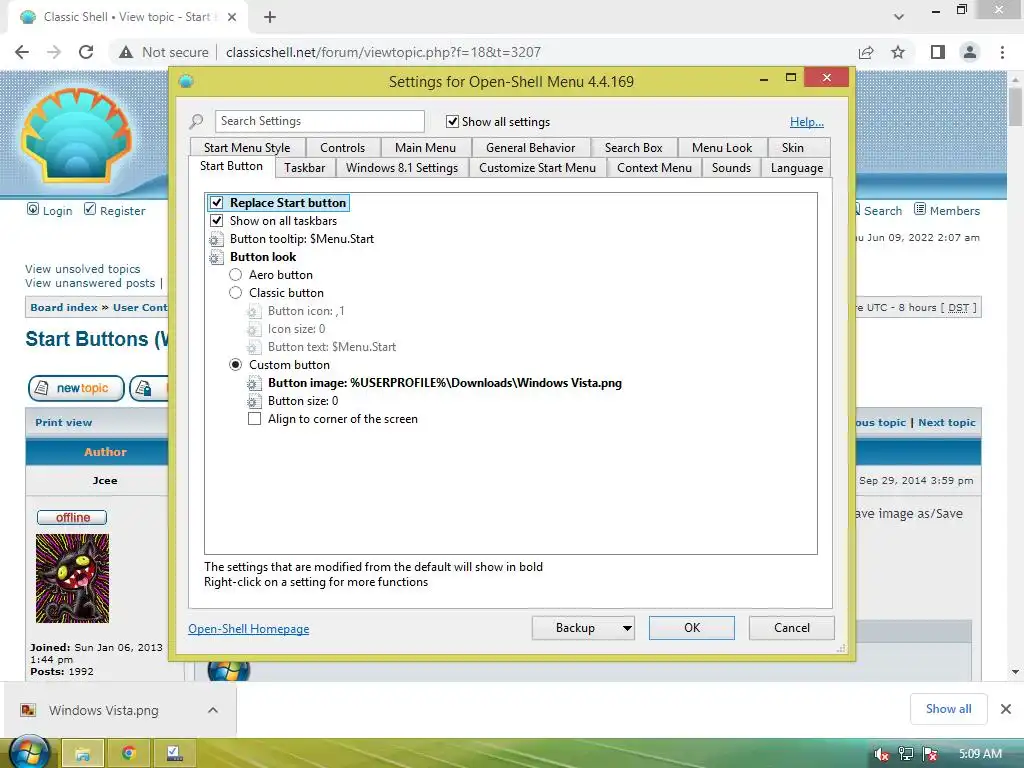Screen dimensions: 1024x768
Task: Open the Chrome tab search chevron
Action: 899,17
